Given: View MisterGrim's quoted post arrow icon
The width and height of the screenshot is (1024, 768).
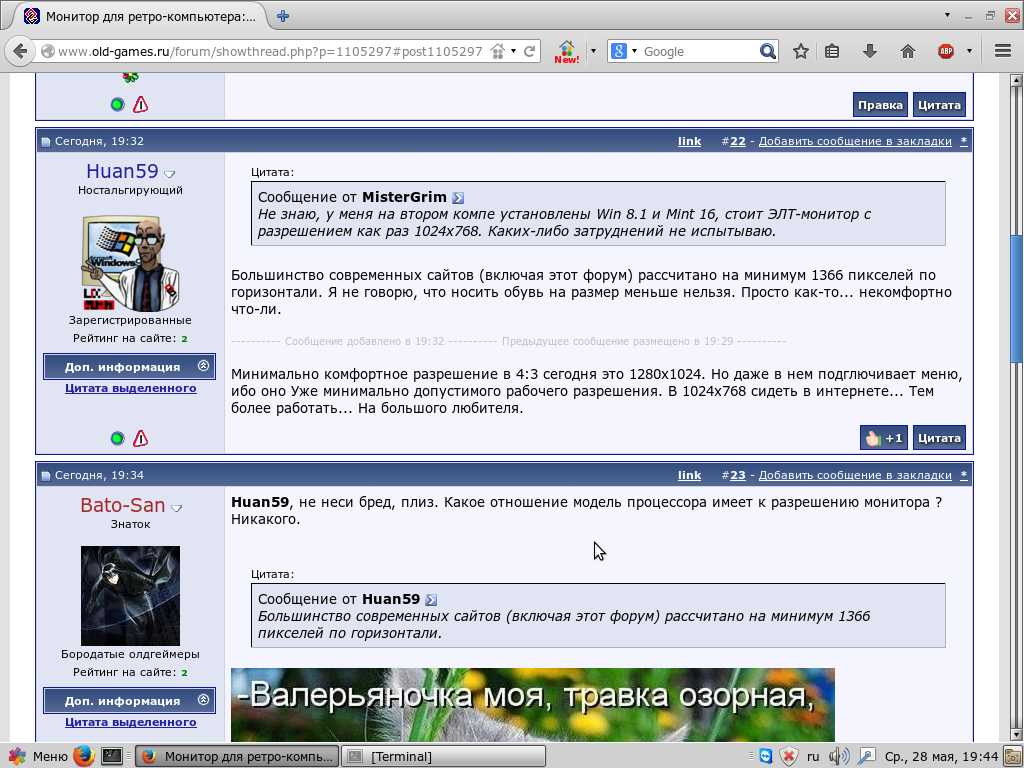Looking at the screenshot, I should (458, 197).
